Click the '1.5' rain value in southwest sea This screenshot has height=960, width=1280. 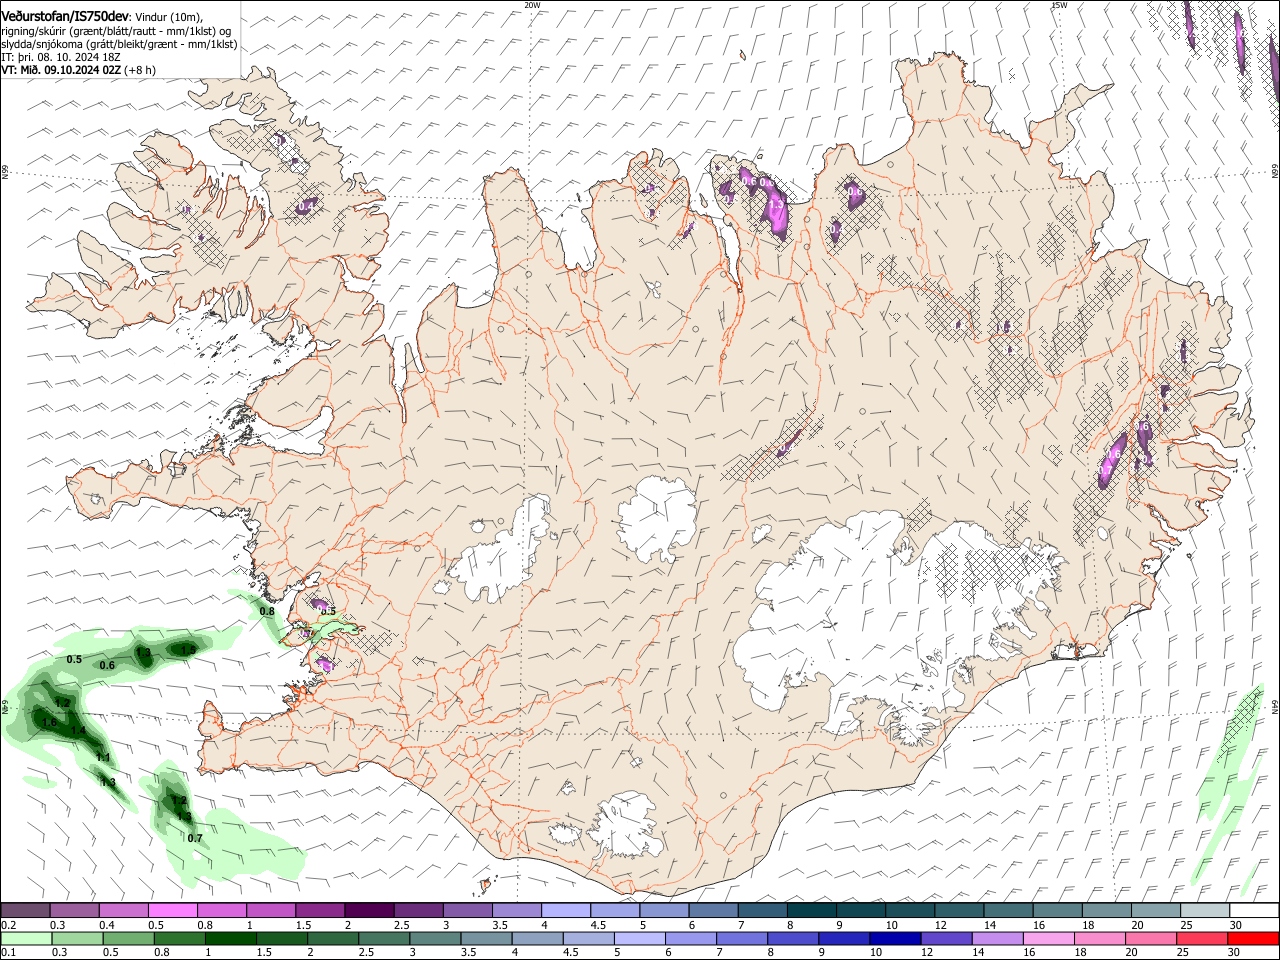coord(189,650)
